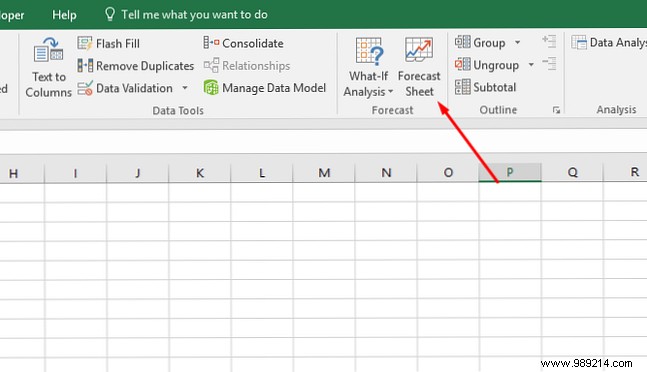Screen dimensions: 647x372
Task: Select column N header
Action: pyautogui.click(x=386, y=173)
